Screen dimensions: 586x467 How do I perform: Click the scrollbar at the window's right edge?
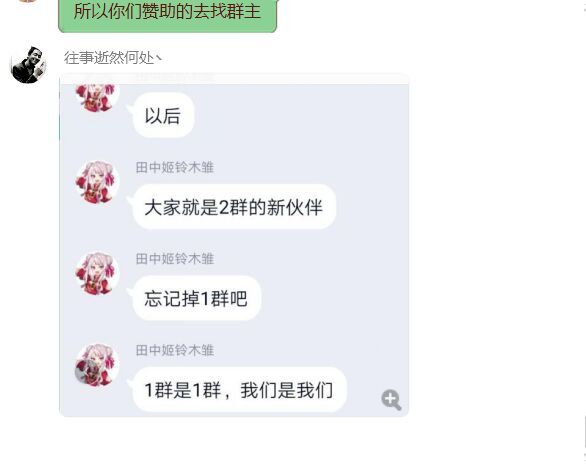point(584,433)
